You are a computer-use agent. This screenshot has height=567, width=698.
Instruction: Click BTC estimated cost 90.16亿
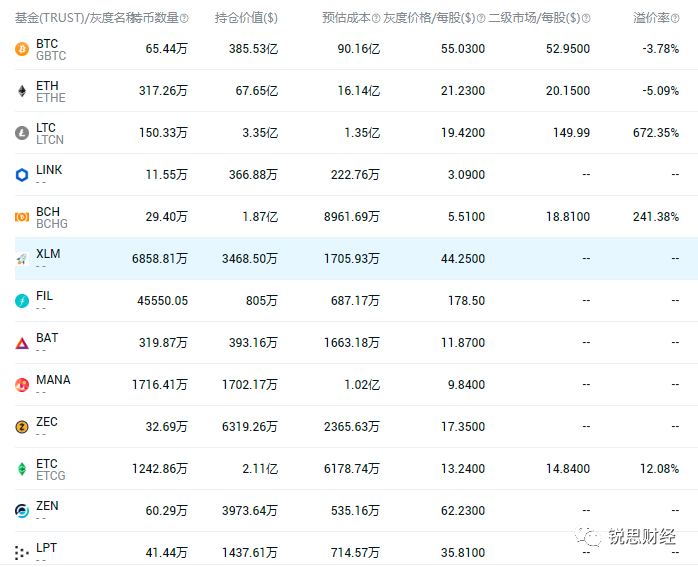pos(359,49)
